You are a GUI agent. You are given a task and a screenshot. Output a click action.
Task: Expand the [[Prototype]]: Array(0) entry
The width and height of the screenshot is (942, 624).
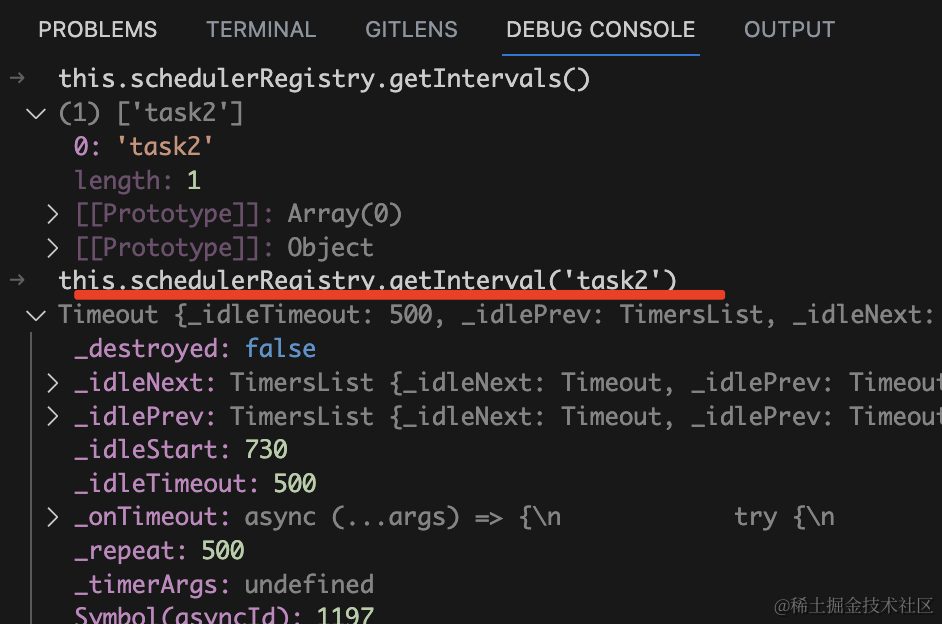tap(53, 214)
